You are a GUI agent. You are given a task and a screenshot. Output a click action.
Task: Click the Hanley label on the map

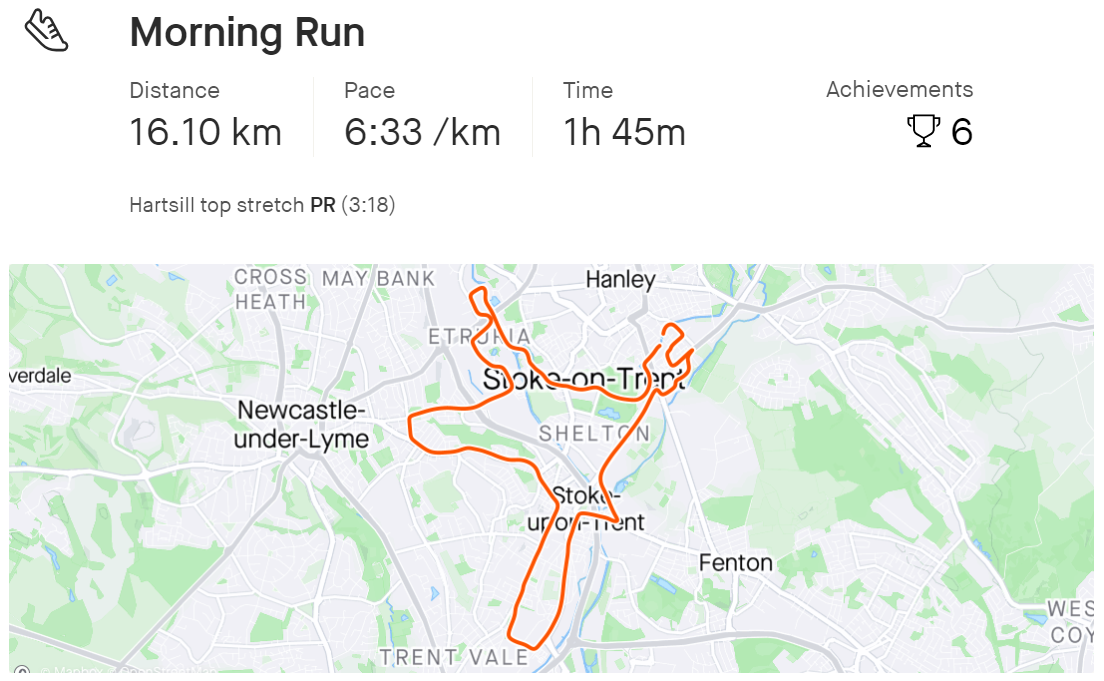coord(620,280)
